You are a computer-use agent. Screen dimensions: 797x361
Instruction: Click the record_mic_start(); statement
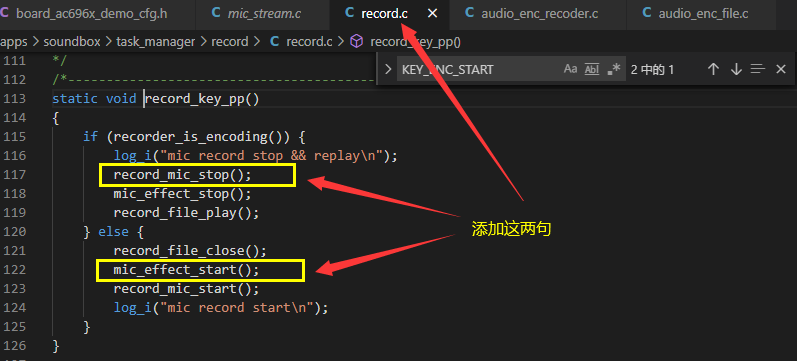186,289
